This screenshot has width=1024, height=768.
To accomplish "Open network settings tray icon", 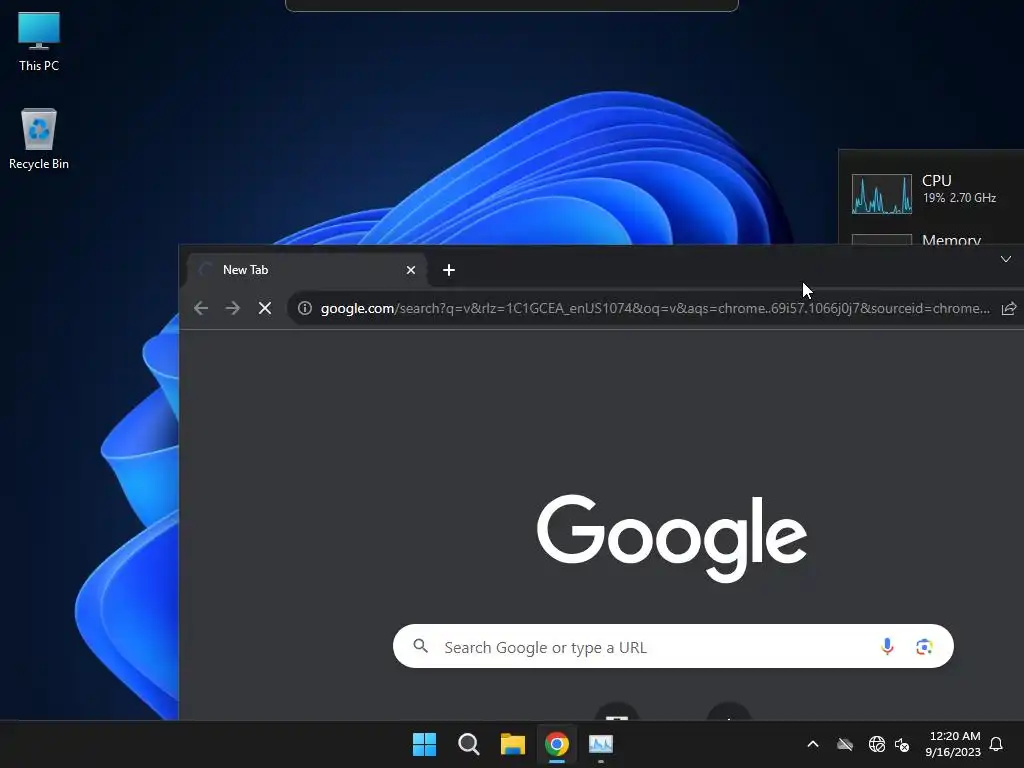I will pyautogui.click(x=876, y=744).
